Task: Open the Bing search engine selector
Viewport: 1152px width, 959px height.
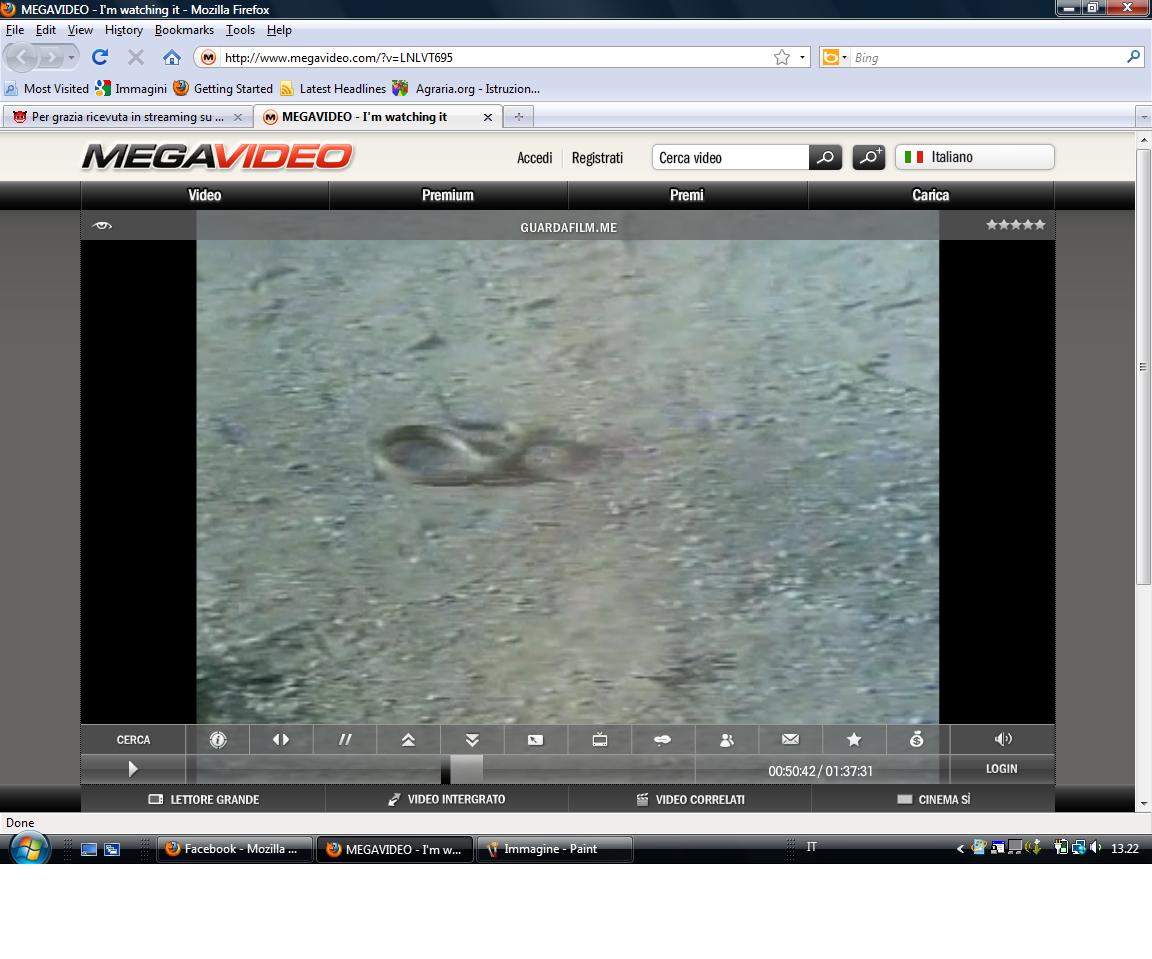Action: (834, 58)
